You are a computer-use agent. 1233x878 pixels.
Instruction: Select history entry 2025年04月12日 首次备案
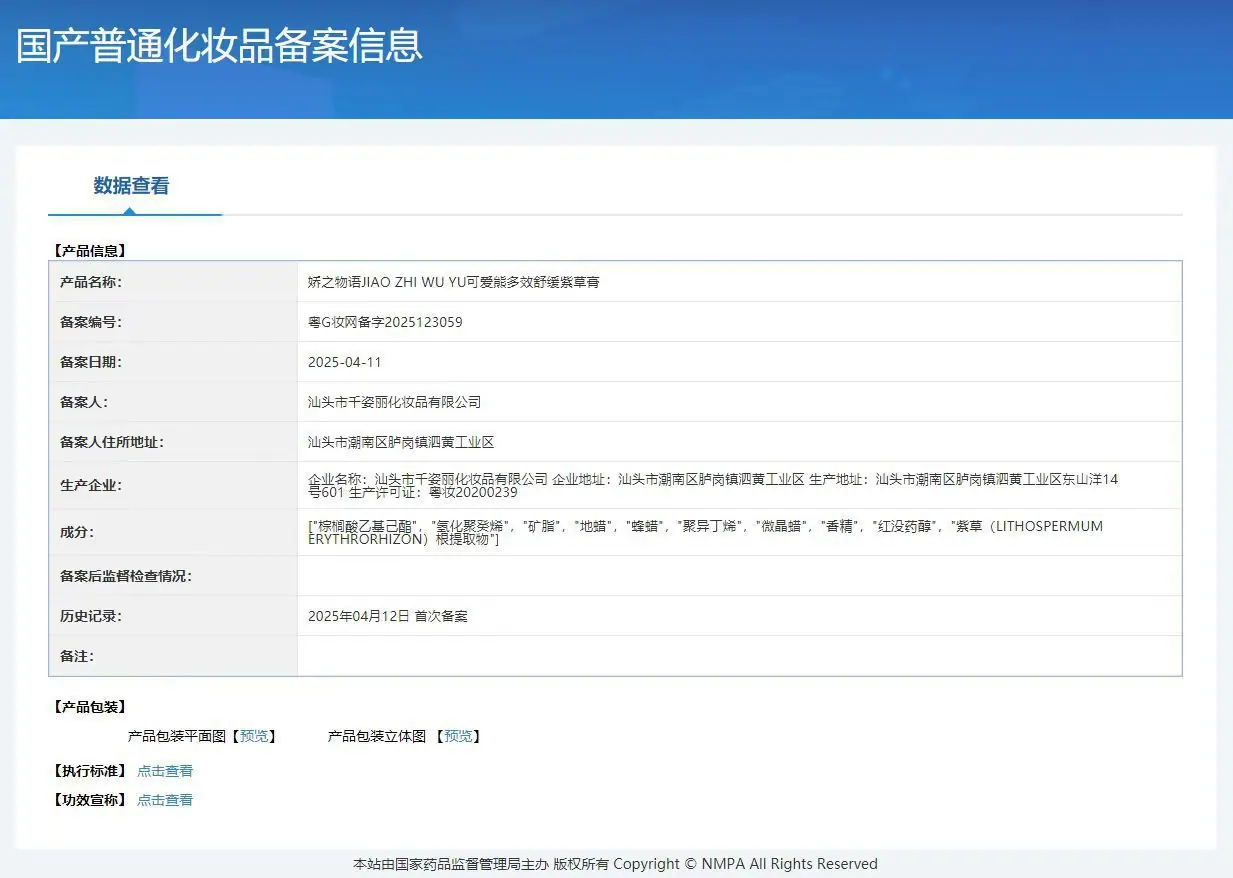point(388,616)
